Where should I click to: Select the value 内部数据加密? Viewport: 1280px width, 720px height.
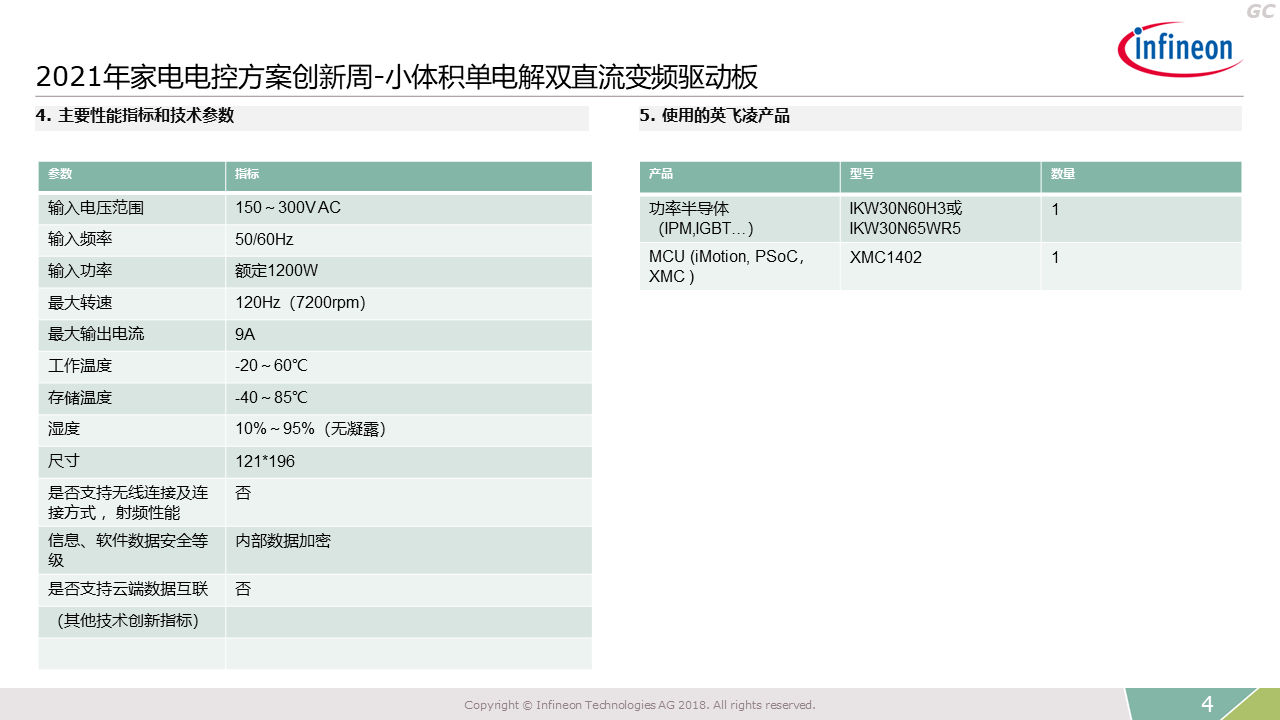coord(283,542)
